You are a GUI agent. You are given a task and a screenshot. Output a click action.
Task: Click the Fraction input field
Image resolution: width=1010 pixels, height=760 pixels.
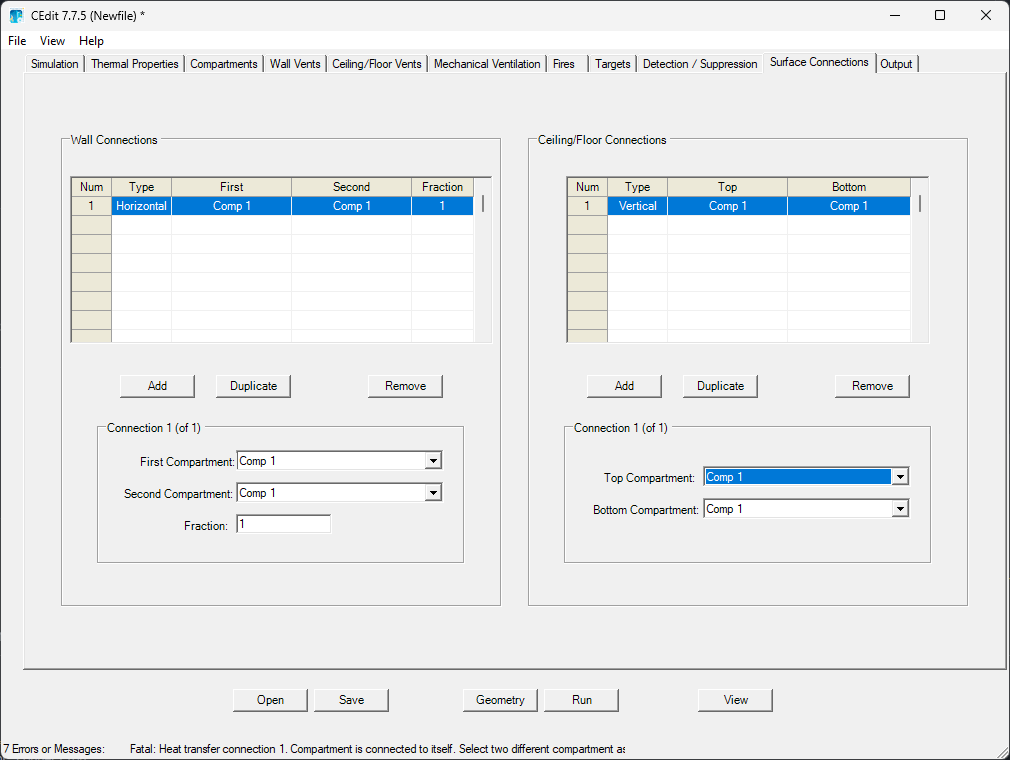[x=283, y=525]
